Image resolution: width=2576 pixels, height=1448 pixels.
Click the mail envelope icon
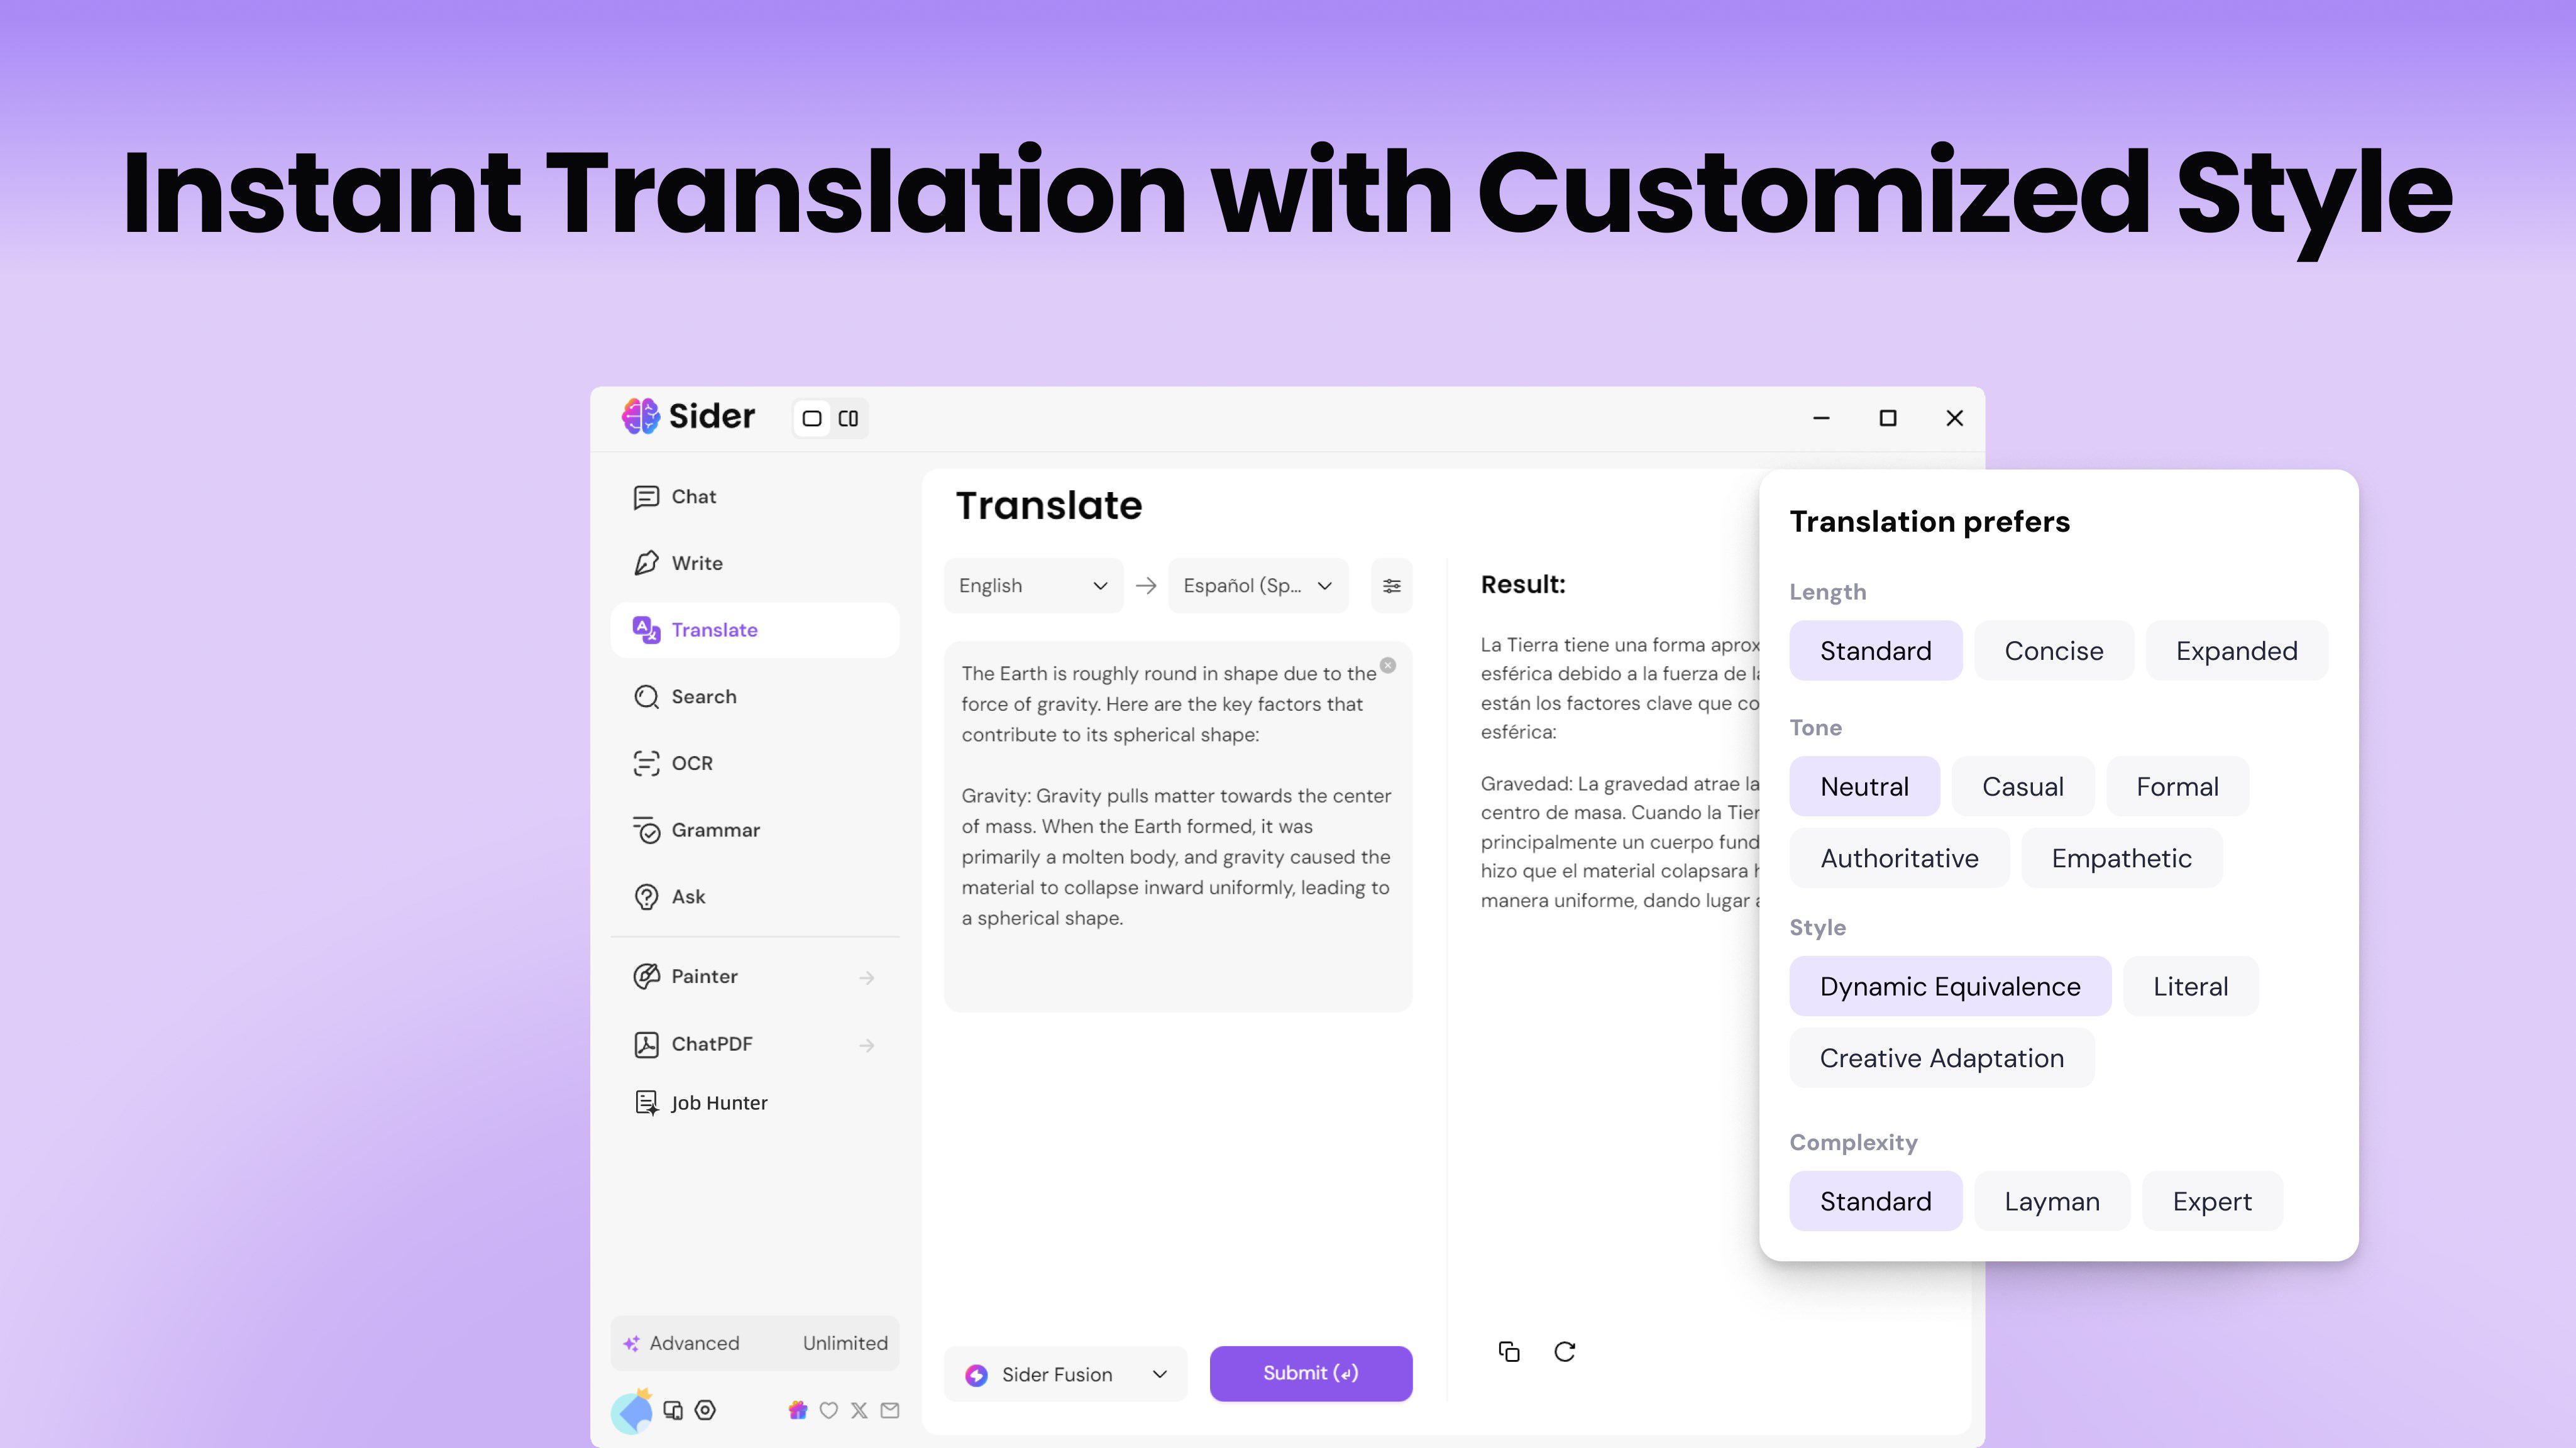(890, 1410)
